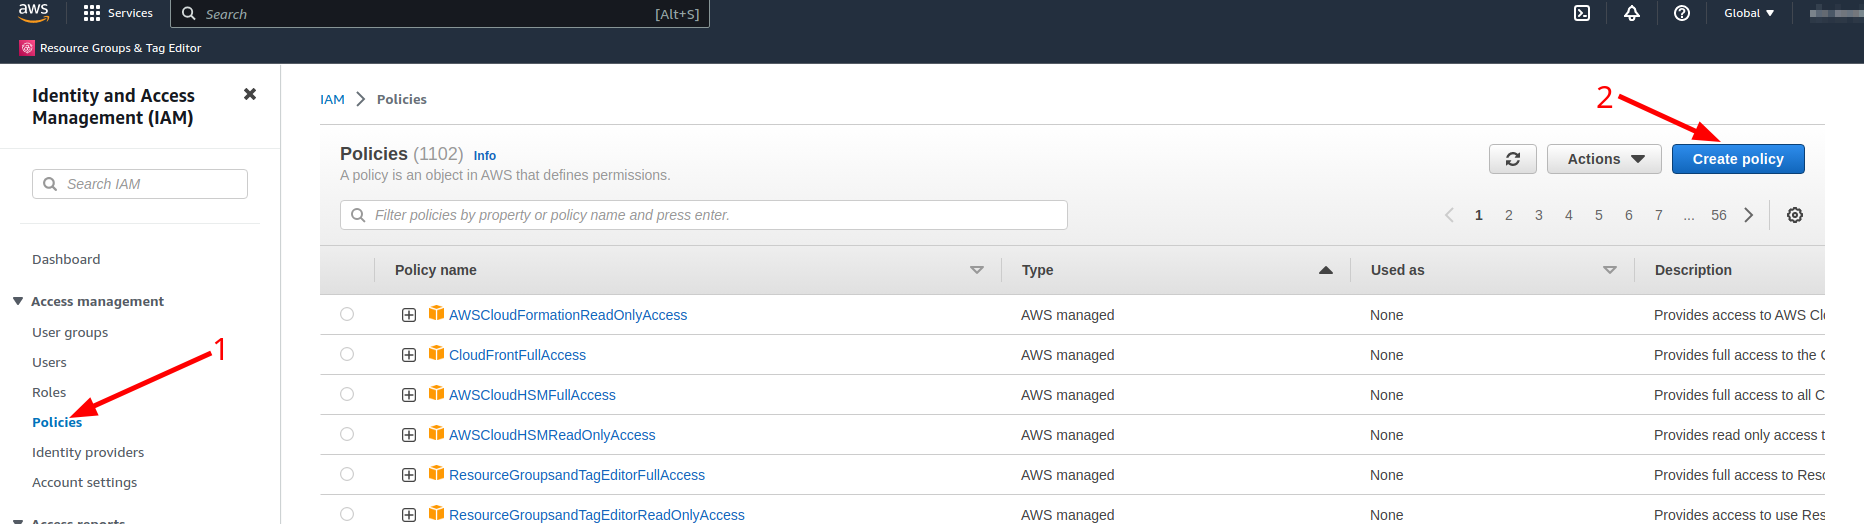1864x524 pixels.
Task: Refresh the policies list
Action: pos(1513,159)
